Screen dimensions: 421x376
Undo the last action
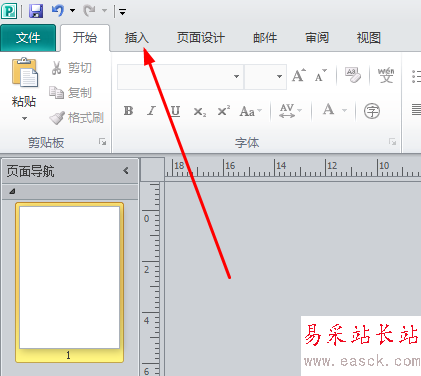58,11
